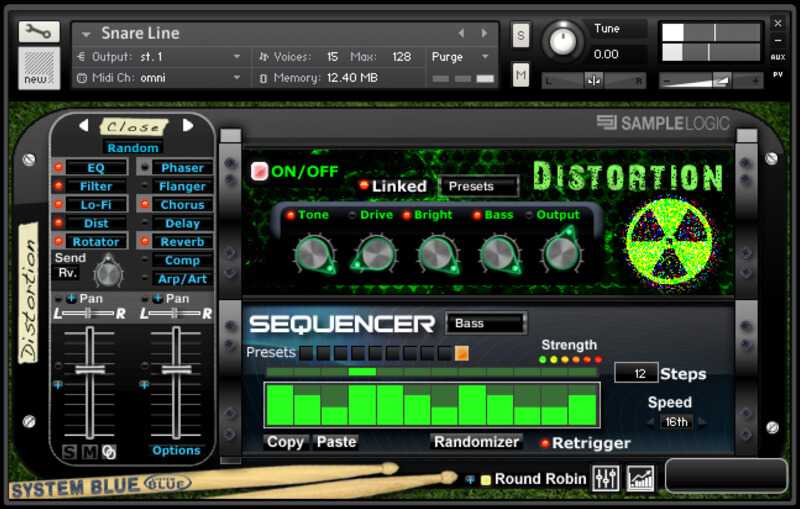This screenshot has width=800, height=509.
Task: Click the radioactive distortion symbol
Action: (671, 241)
